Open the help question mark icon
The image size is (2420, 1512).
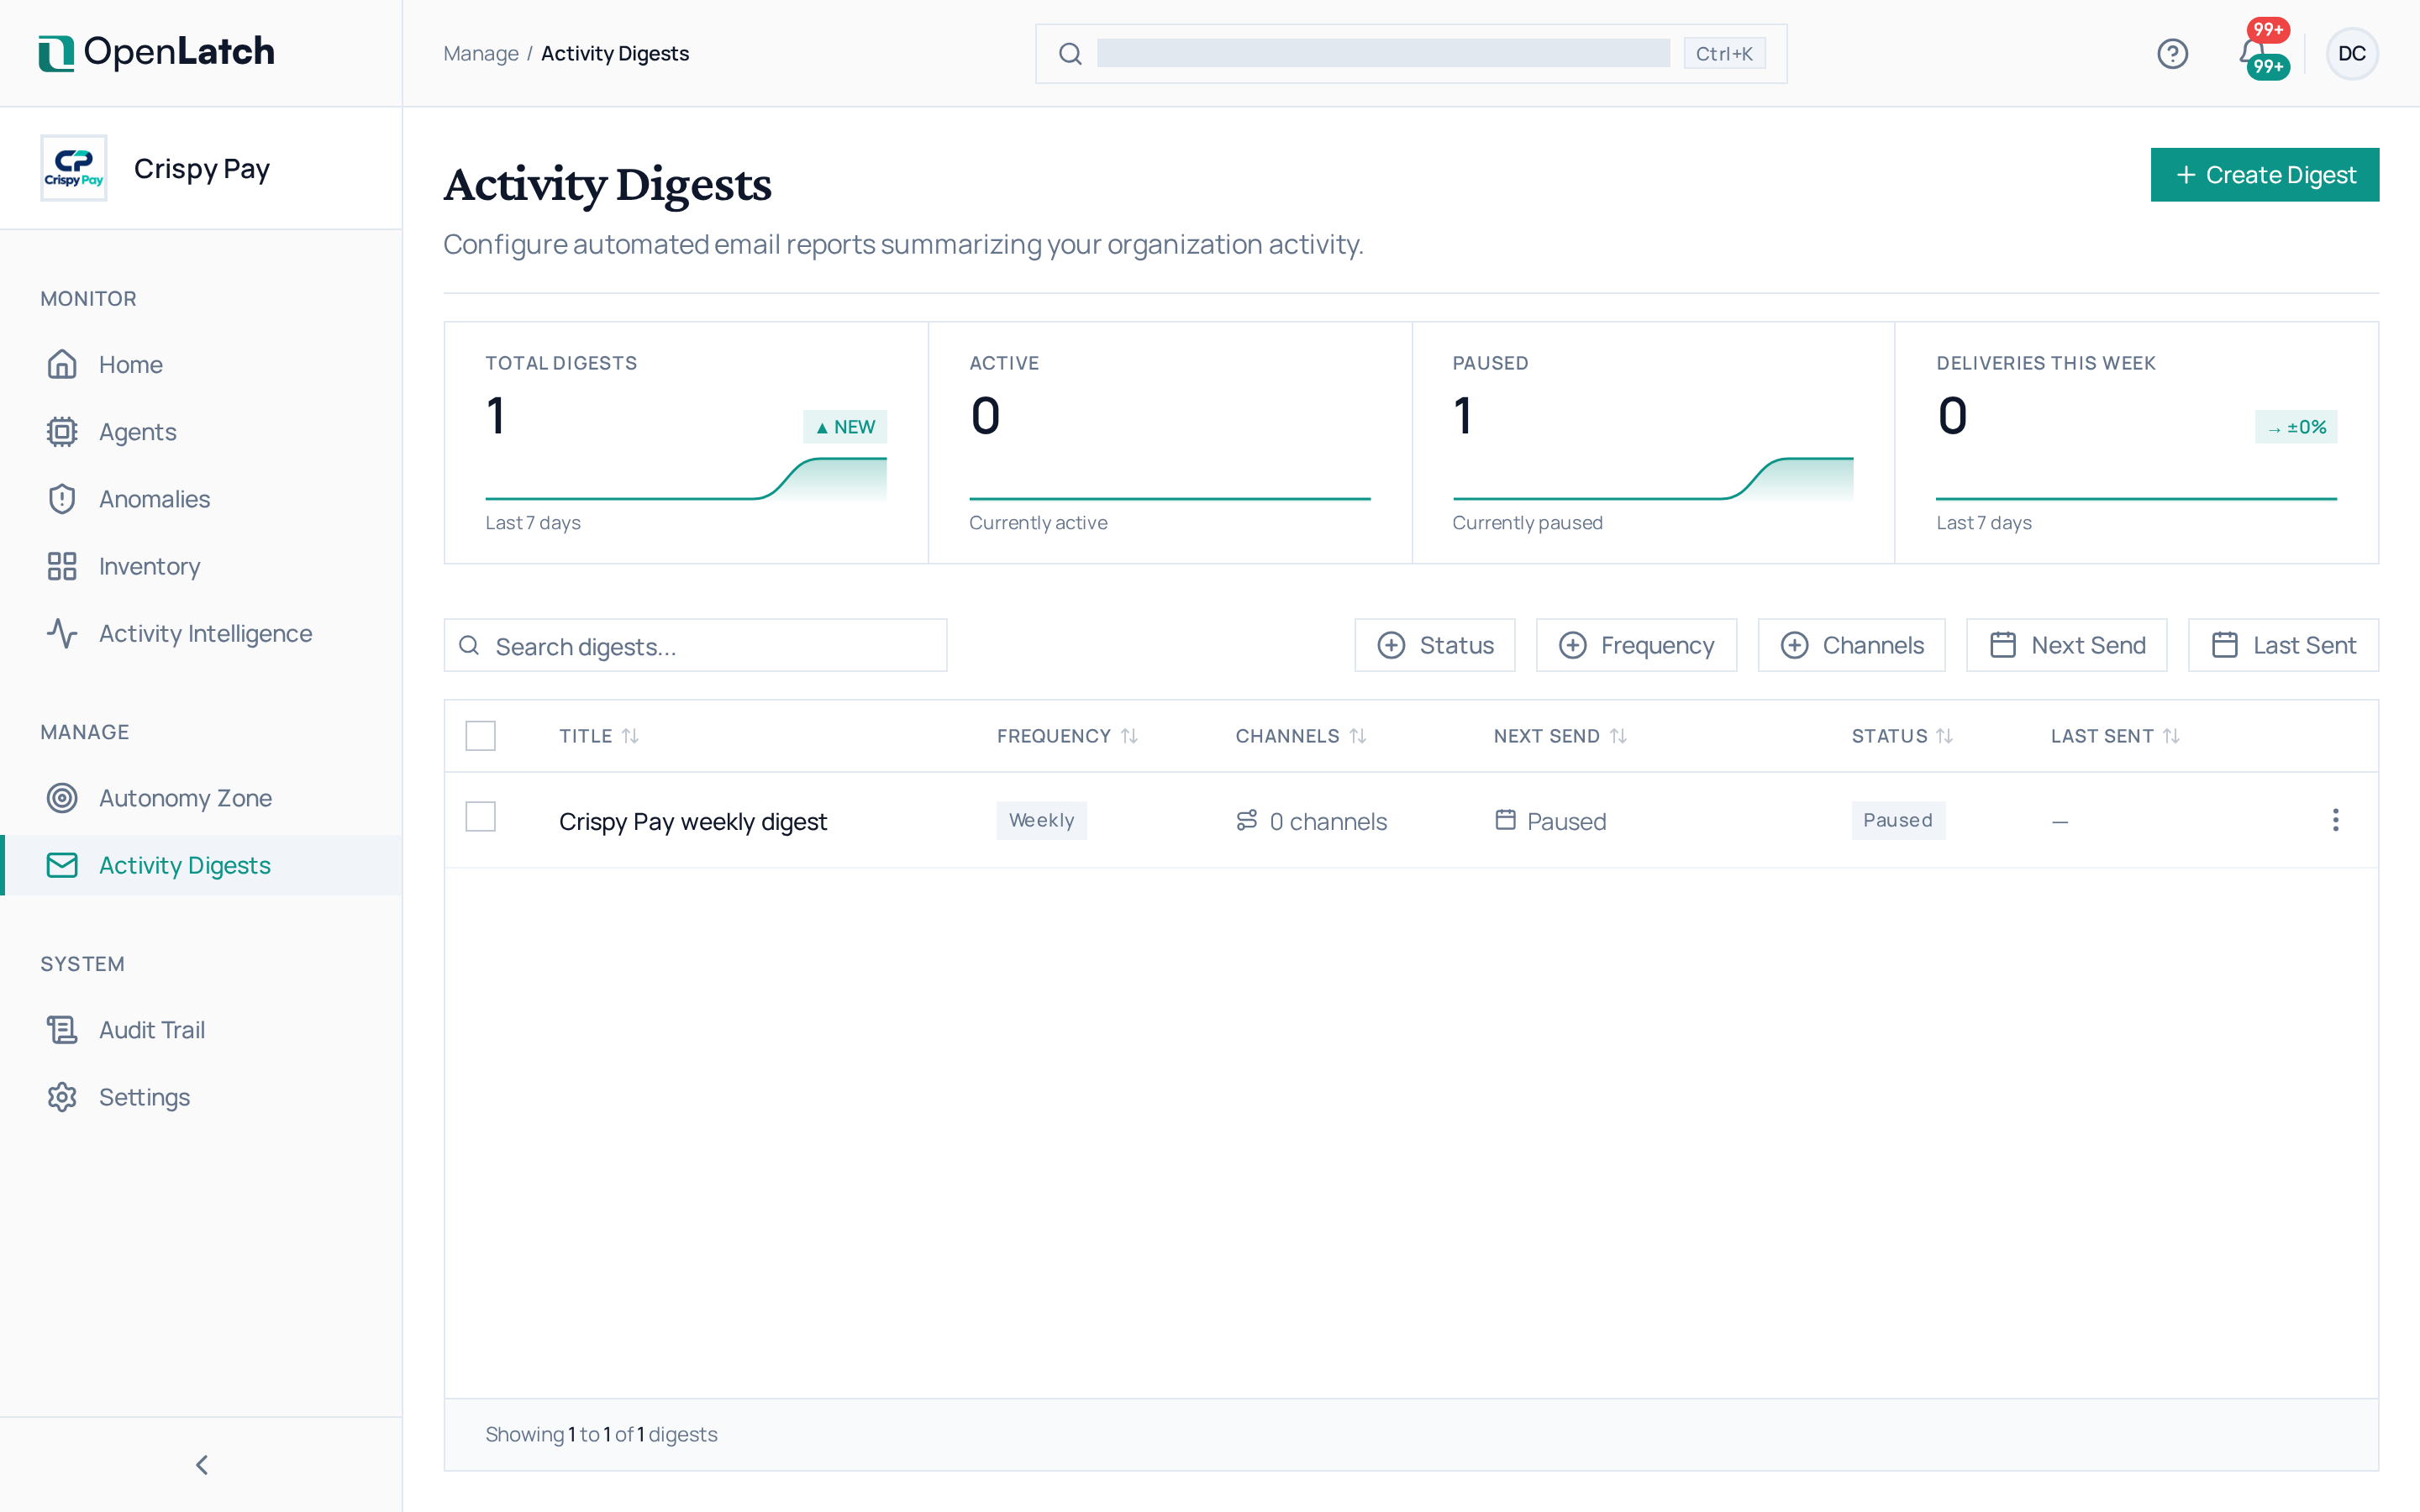pyautogui.click(x=2172, y=53)
